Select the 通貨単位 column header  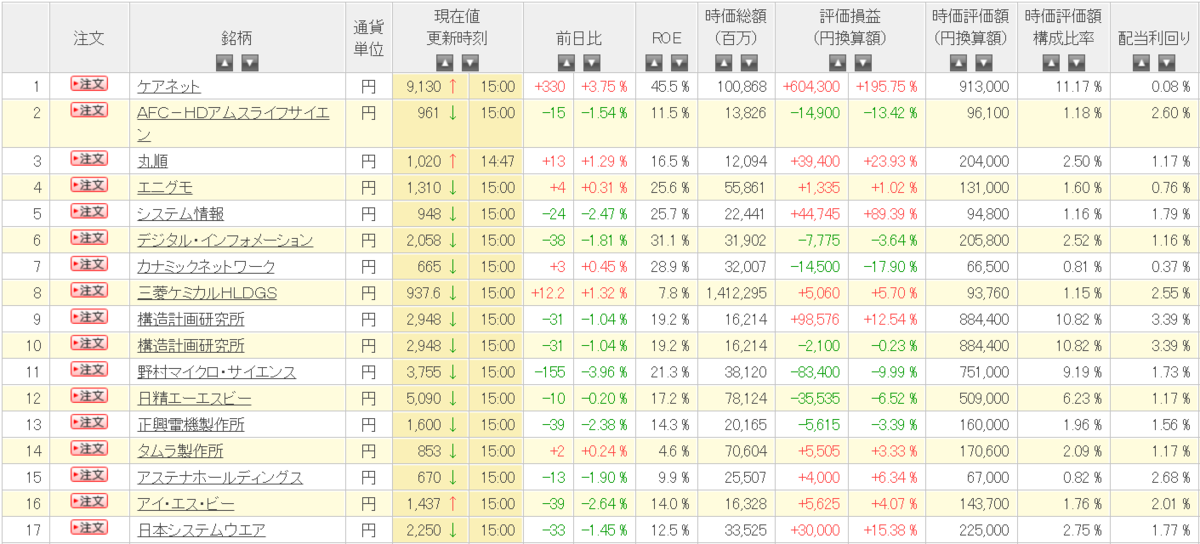pyautogui.click(x=368, y=38)
